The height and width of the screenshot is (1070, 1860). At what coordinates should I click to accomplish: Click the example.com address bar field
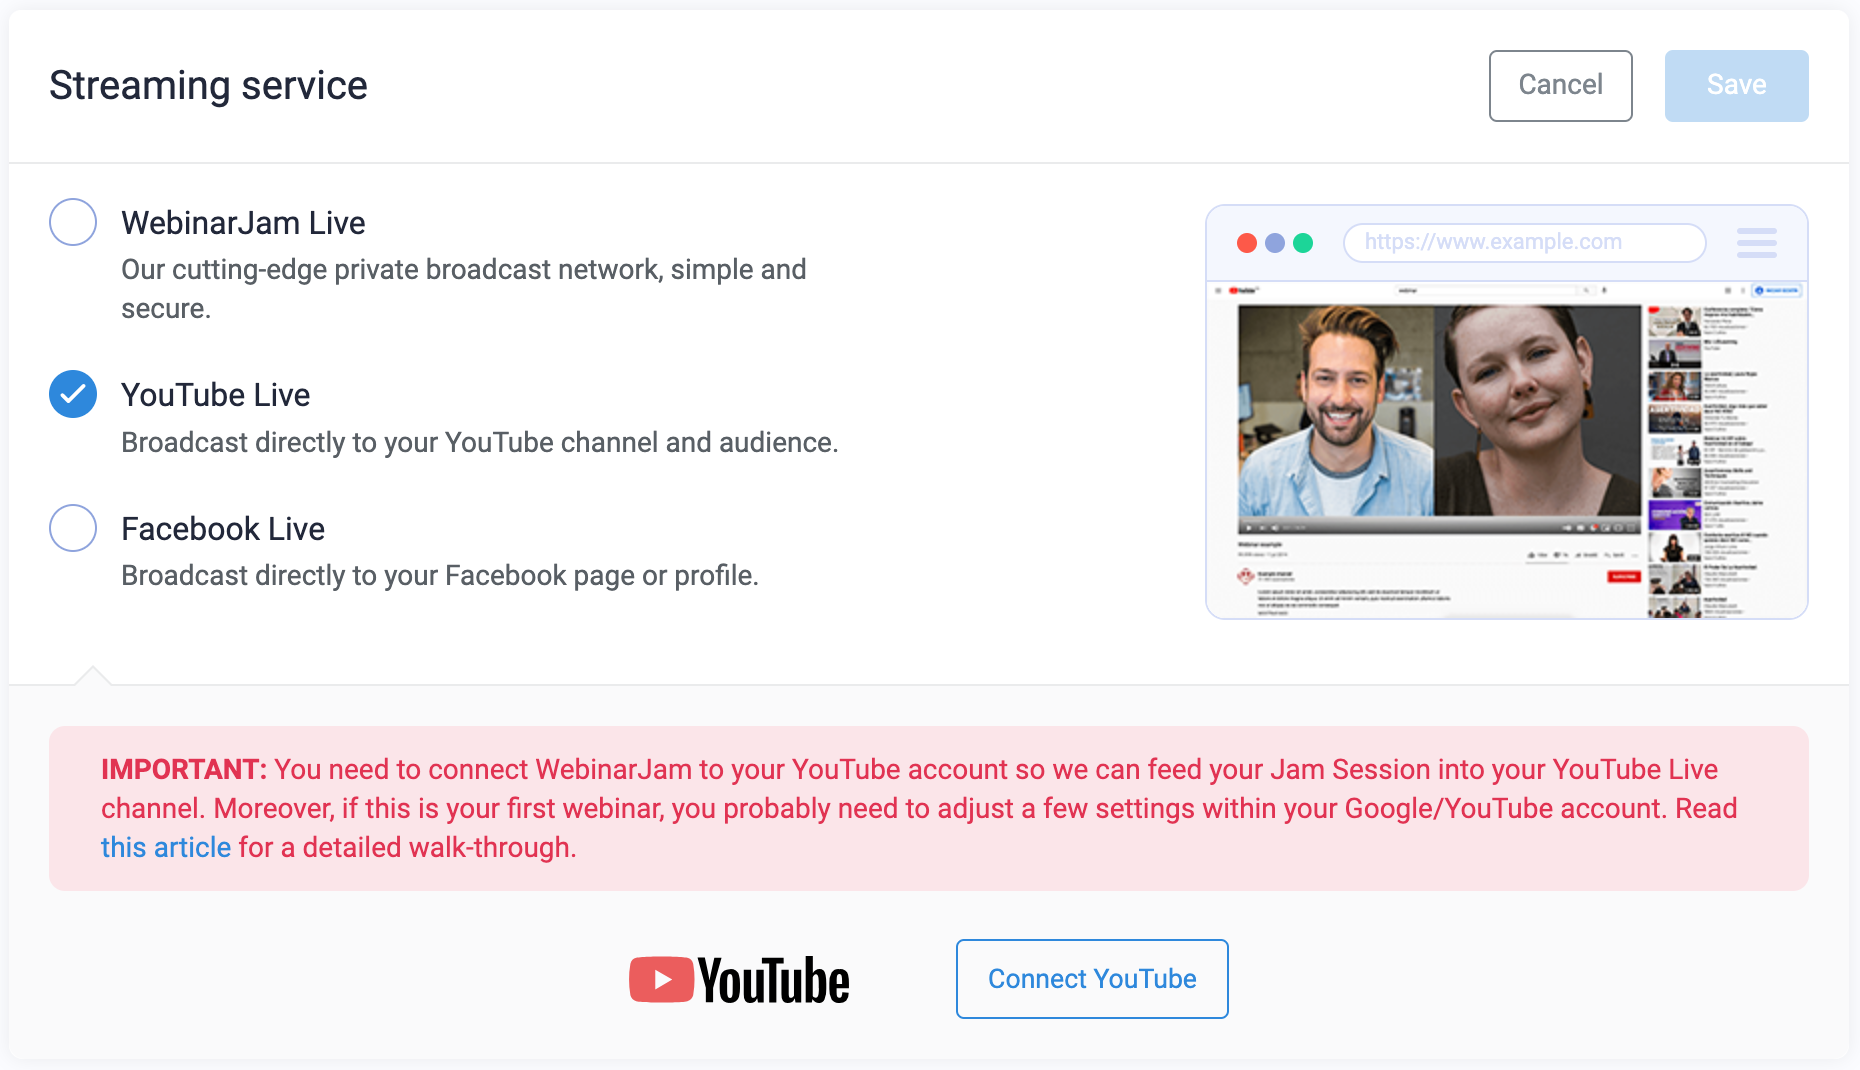1524,242
